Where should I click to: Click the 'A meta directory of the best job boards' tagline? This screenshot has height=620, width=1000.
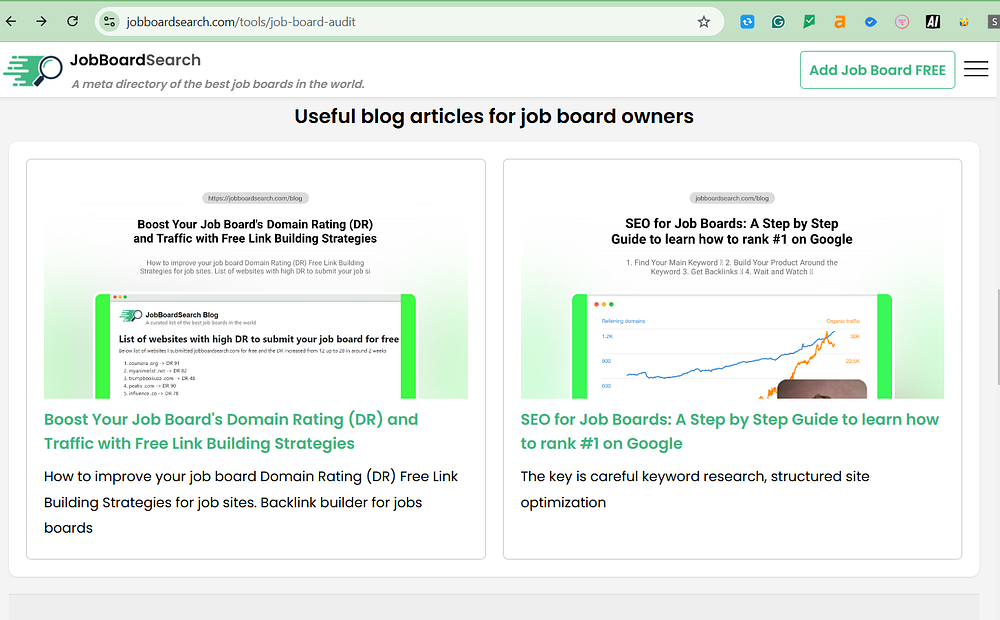point(218,84)
